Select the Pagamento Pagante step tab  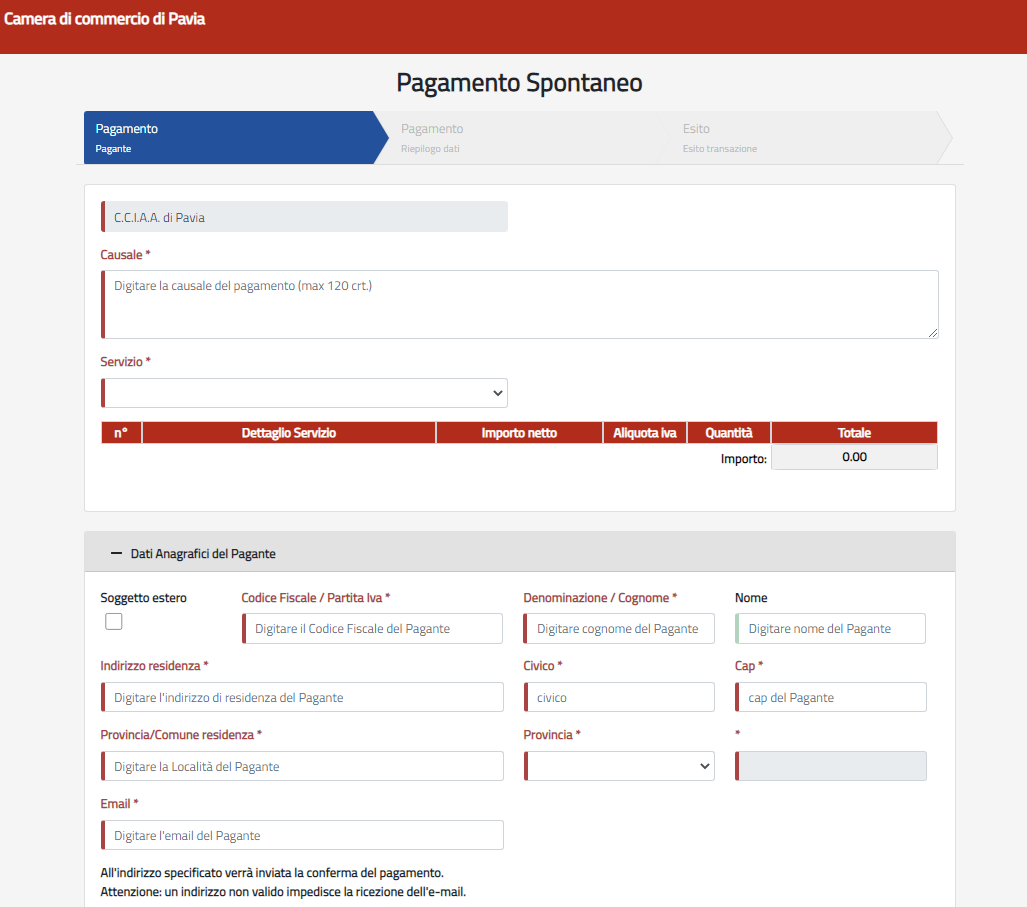[x=228, y=138]
